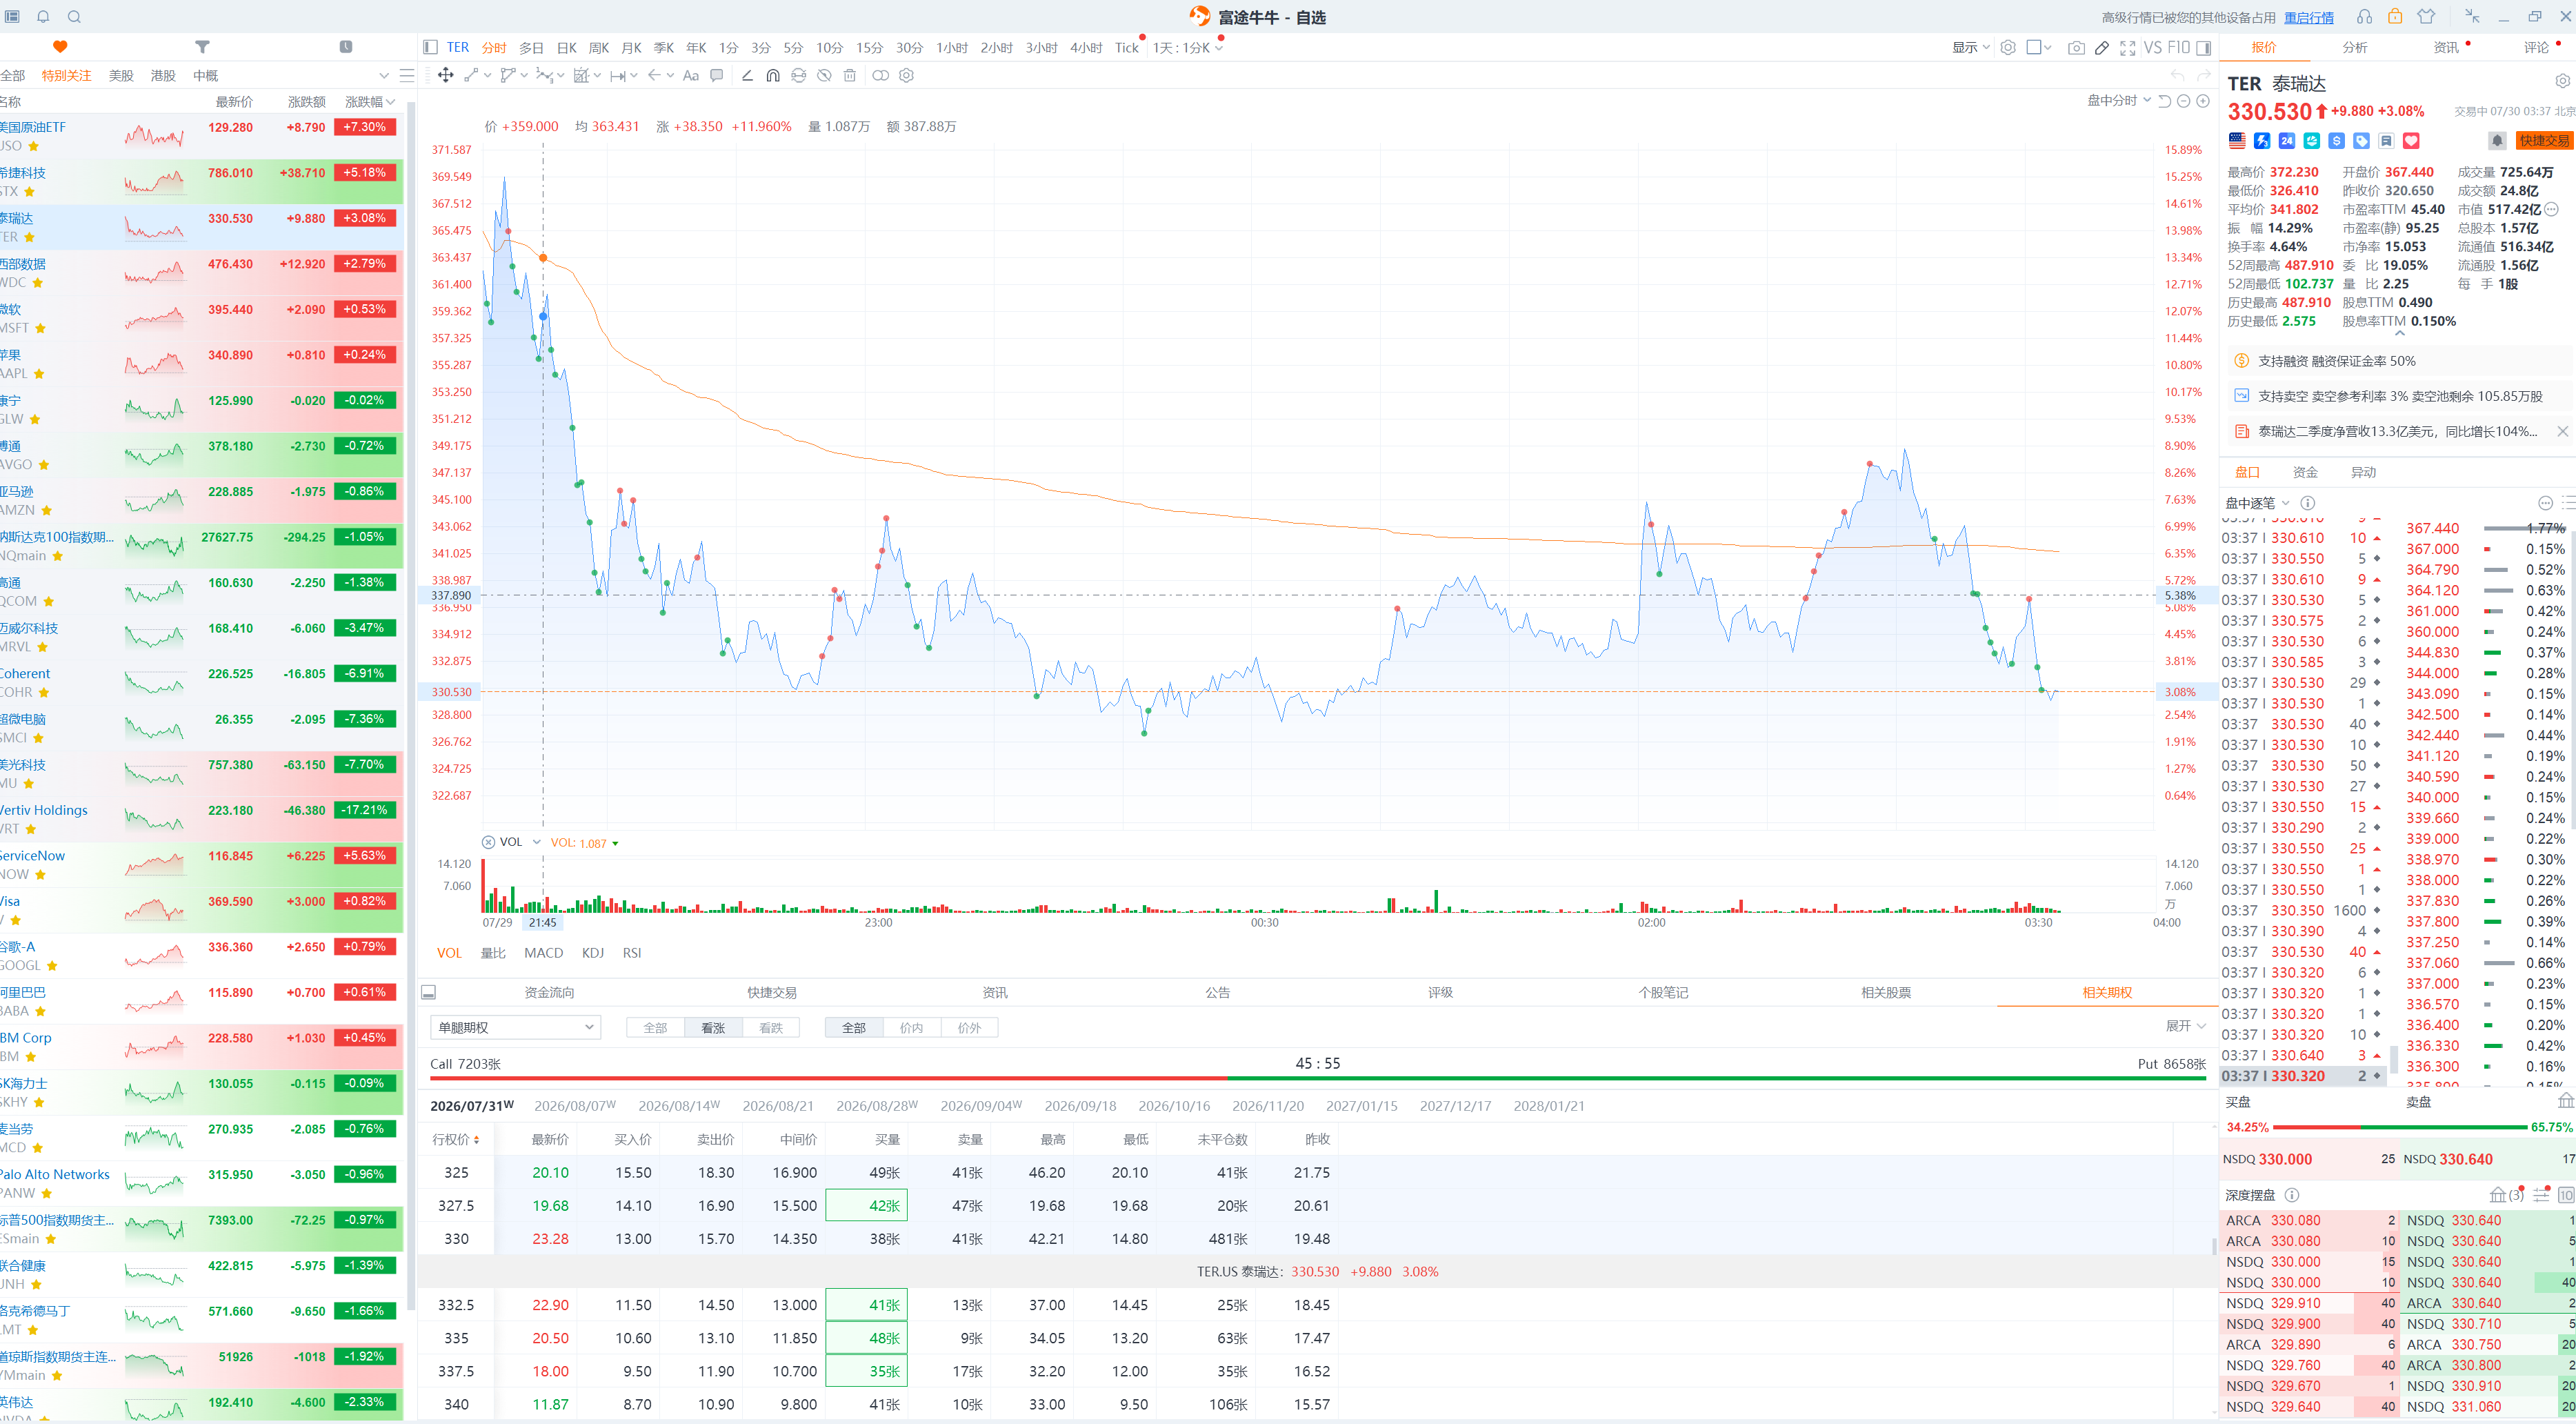This screenshot has height=1424, width=2576.
Task: Toggle the right quote sidebar panel
Action: [x=2203, y=47]
